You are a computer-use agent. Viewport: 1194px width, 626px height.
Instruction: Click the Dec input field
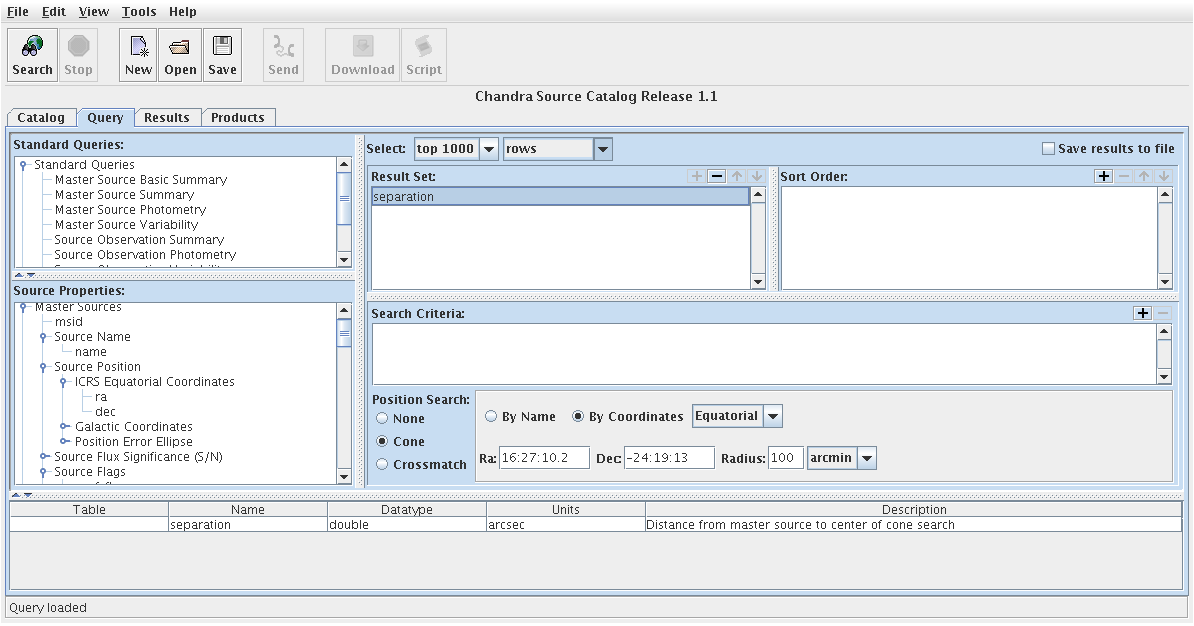pyautogui.click(x=669, y=458)
